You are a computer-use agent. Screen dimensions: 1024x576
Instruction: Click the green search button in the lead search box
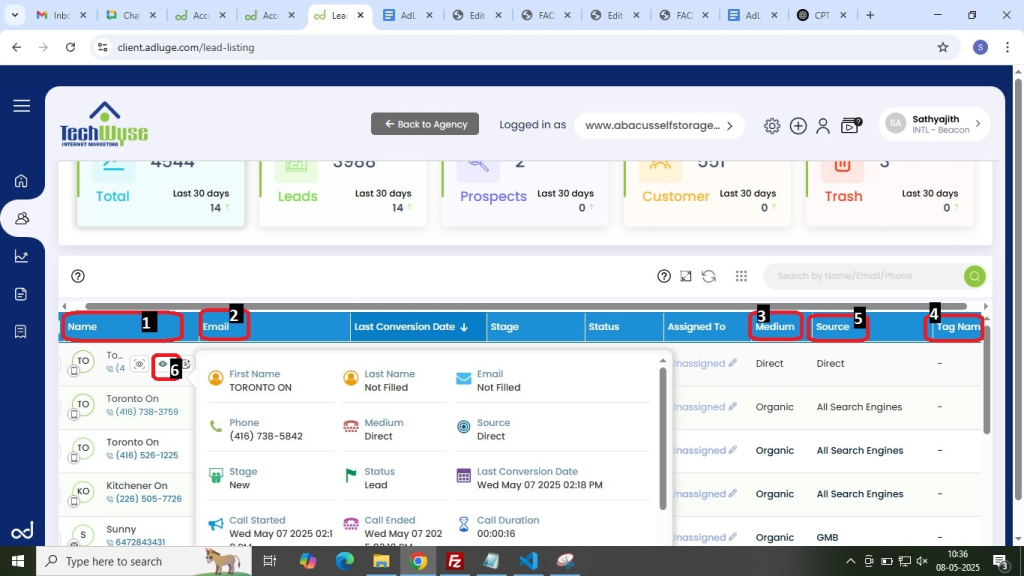tap(973, 277)
